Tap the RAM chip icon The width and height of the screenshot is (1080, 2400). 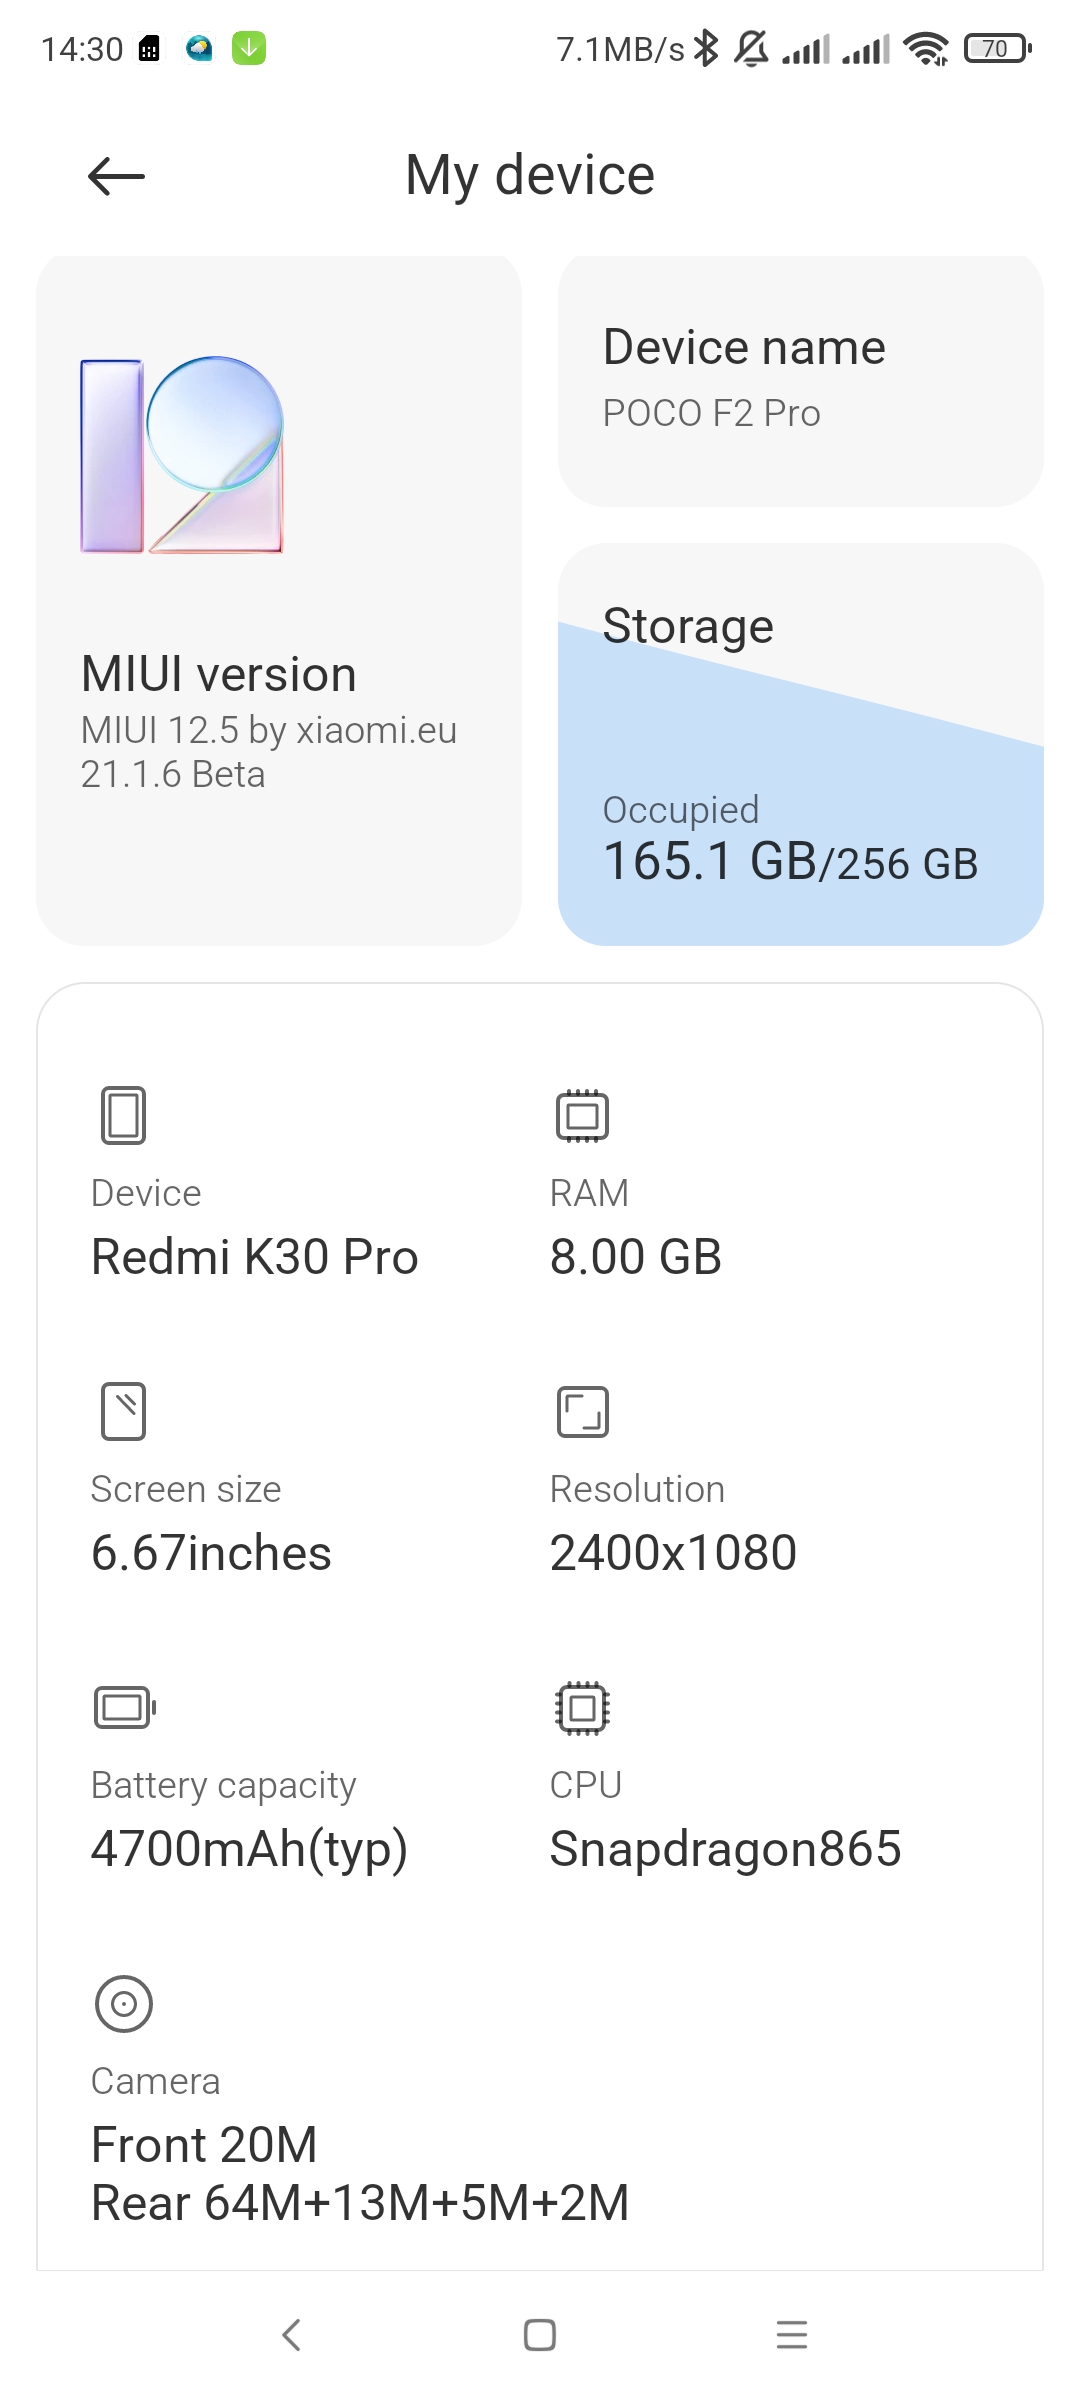pyautogui.click(x=582, y=1115)
